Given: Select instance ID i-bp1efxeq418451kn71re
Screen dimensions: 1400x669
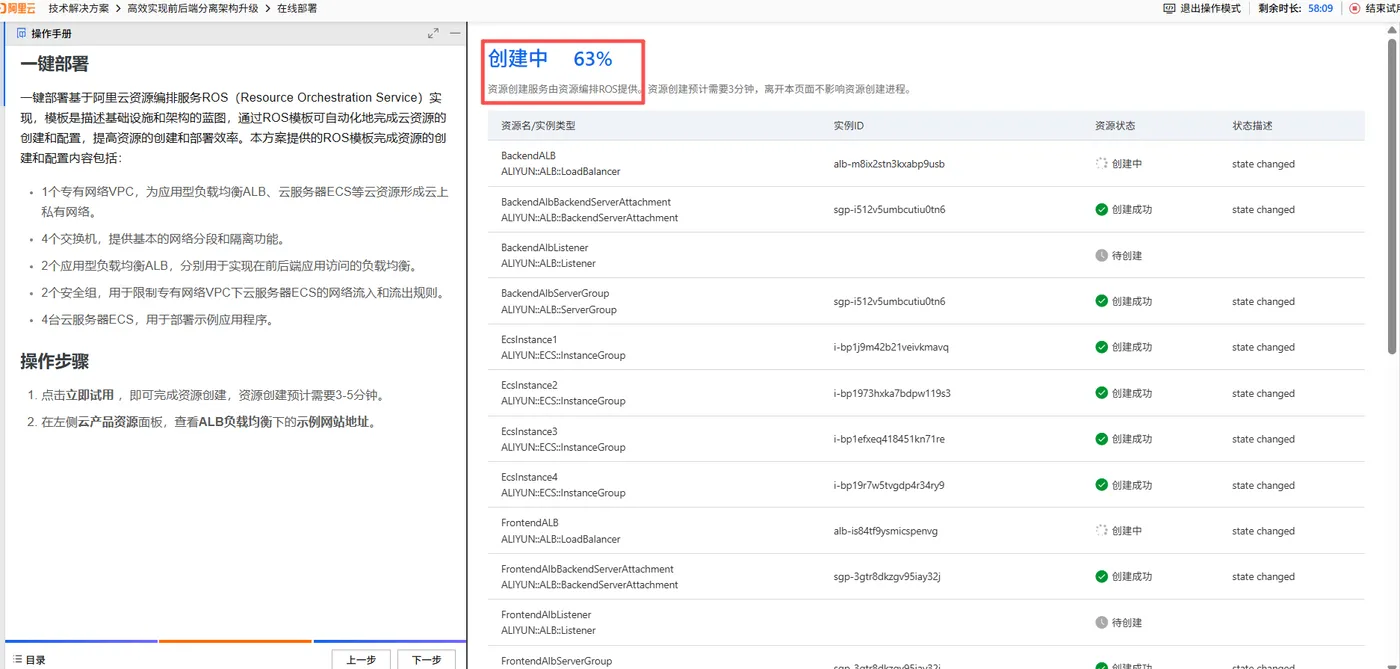Looking at the screenshot, I should click(889, 439).
